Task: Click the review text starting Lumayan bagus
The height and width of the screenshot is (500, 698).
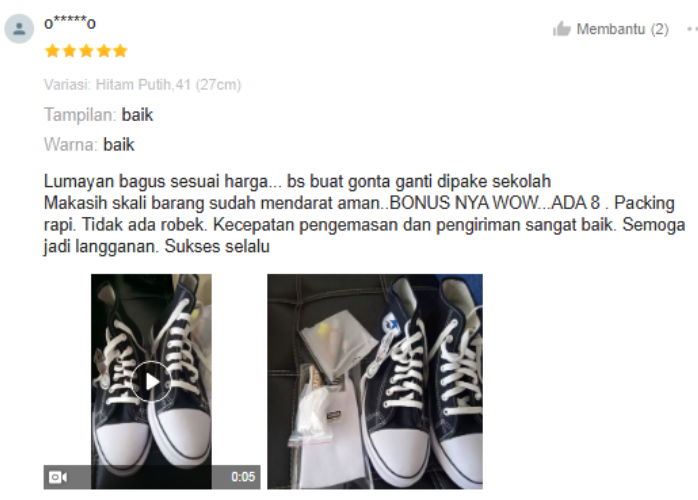Action: click(364, 214)
